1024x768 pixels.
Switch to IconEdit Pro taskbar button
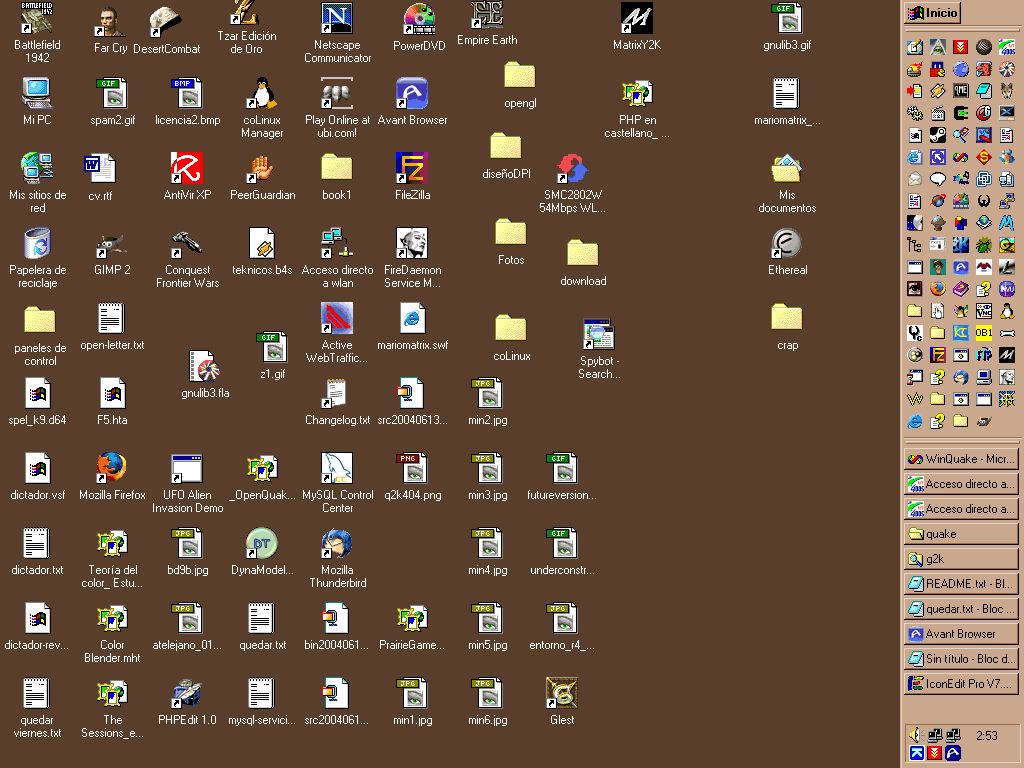(x=961, y=684)
